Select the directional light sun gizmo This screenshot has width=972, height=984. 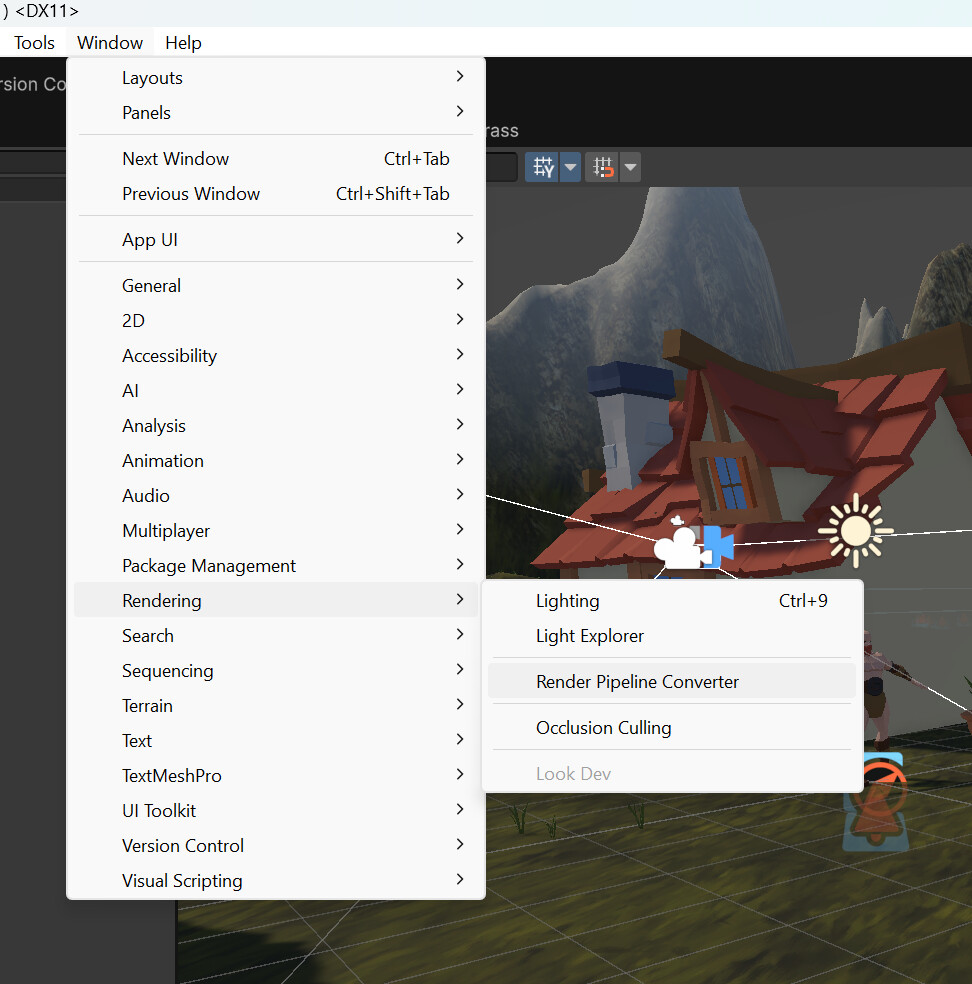pyautogui.click(x=855, y=531)
